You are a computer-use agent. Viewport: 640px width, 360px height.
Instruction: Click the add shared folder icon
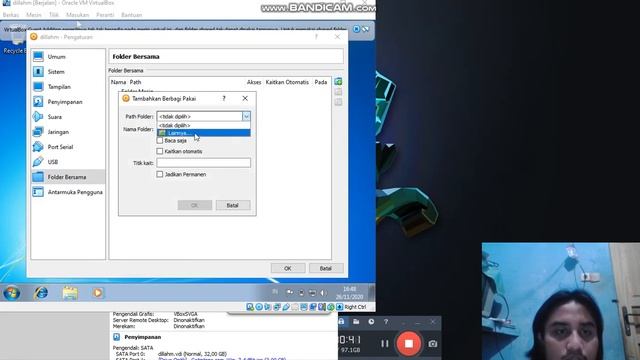pyautogui.click(x=338, y=82)
